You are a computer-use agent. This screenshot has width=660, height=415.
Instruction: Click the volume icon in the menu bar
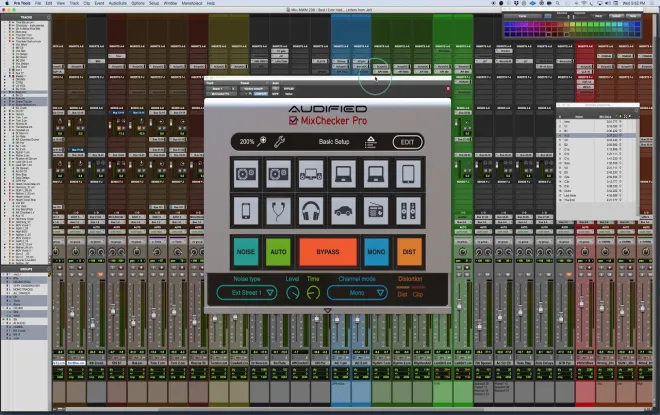607,3
